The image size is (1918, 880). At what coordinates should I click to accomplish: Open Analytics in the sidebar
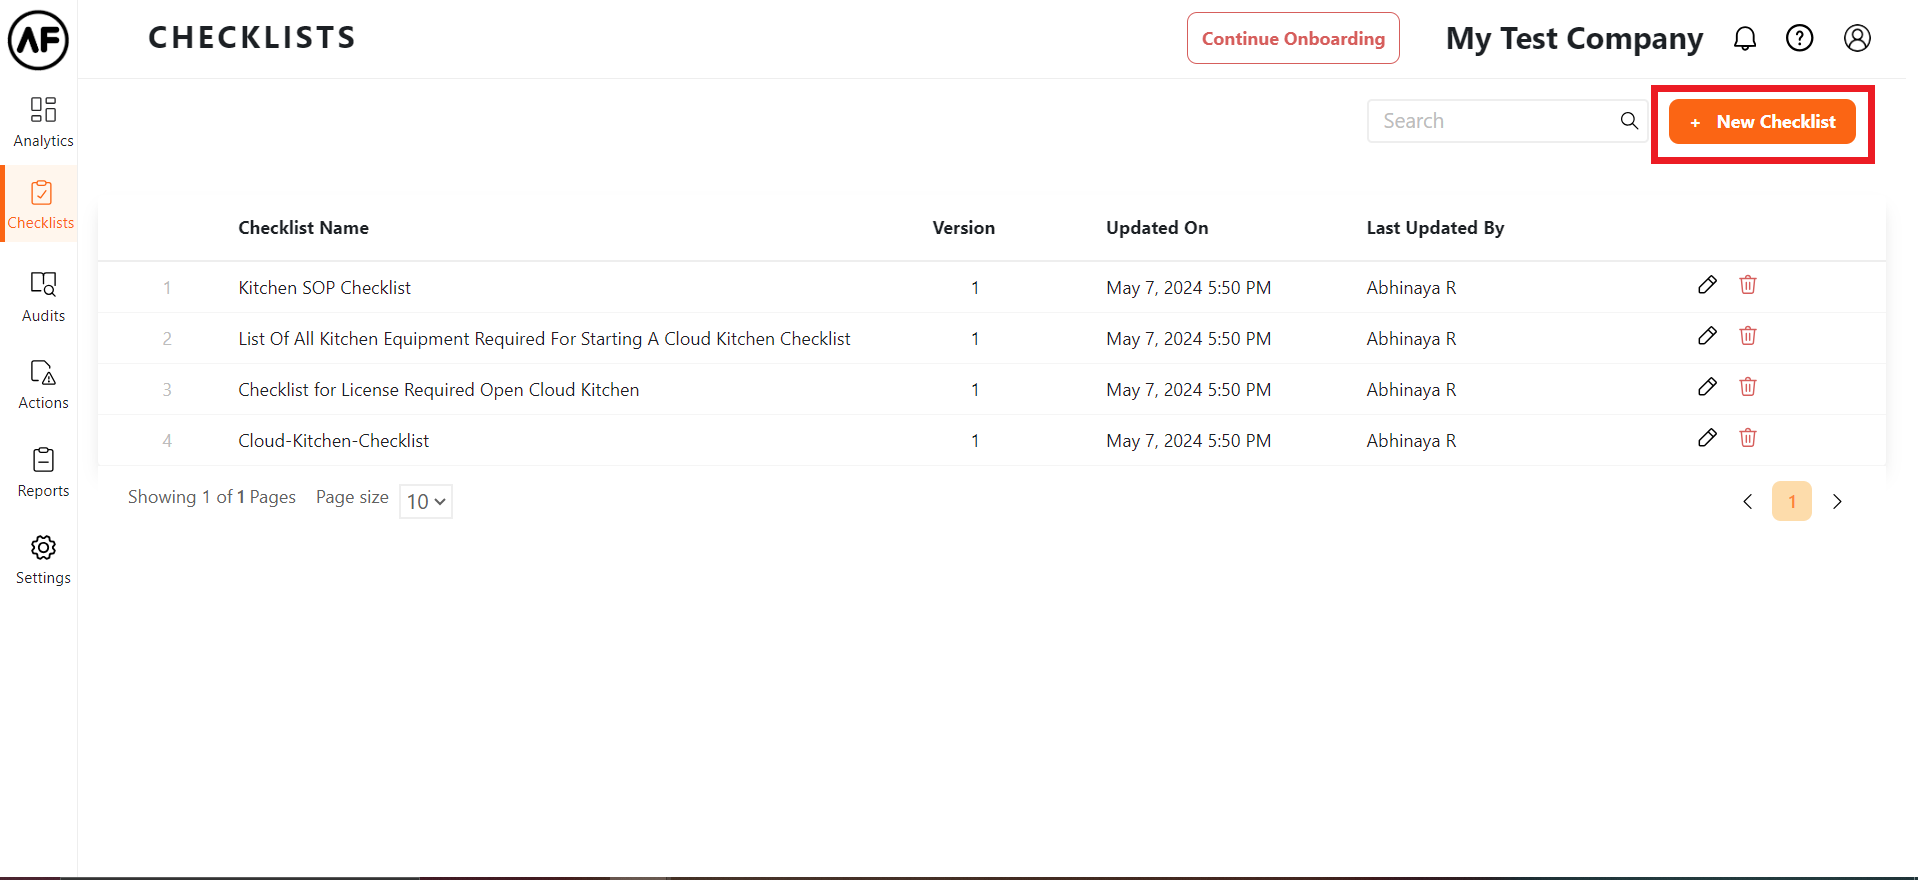click(43, 122)
